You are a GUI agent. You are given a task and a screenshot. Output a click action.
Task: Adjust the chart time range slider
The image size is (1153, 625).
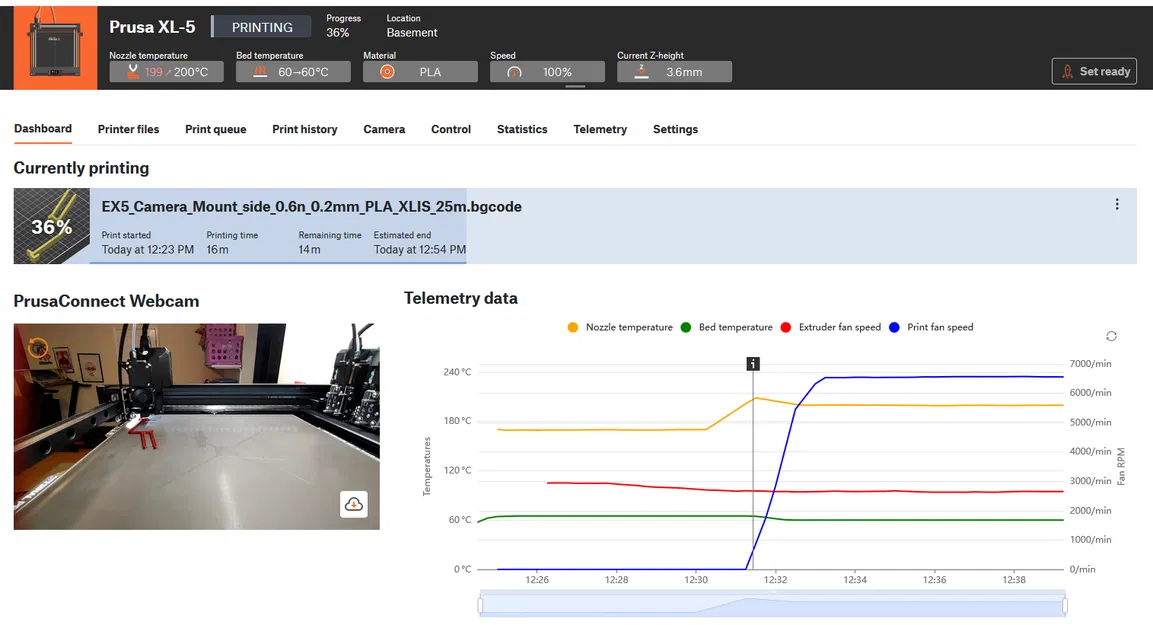[770, 606]
